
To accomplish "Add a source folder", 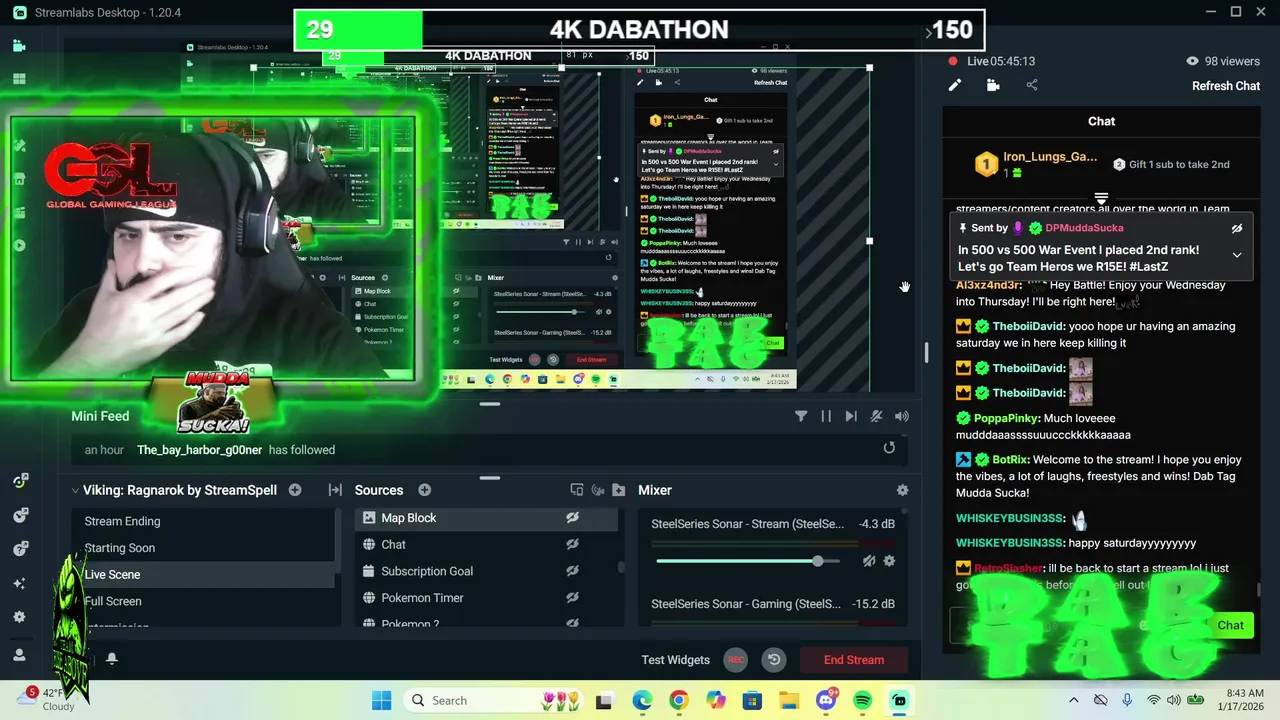I will [618, 490].
